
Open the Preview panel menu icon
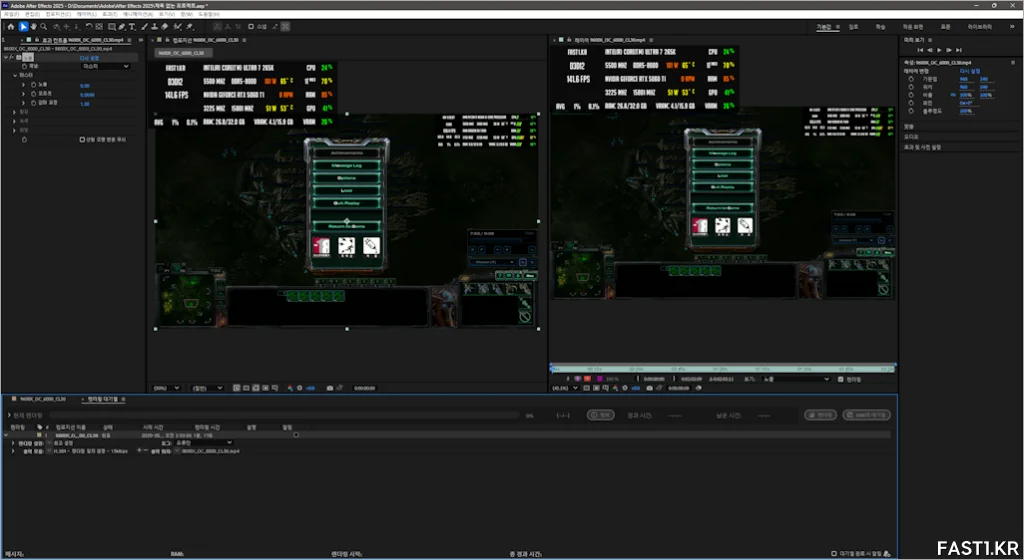click(930, 40)
